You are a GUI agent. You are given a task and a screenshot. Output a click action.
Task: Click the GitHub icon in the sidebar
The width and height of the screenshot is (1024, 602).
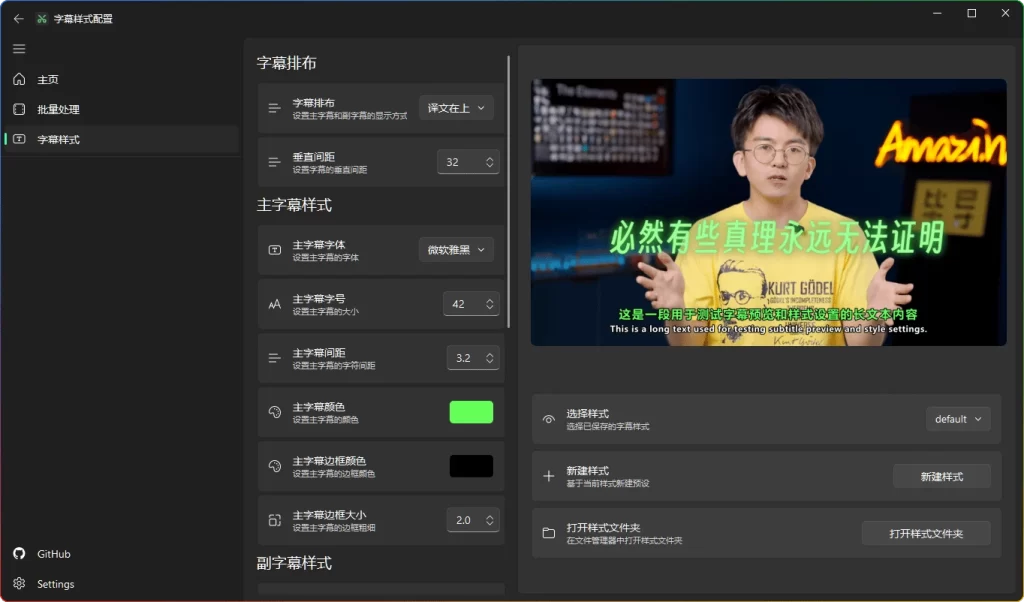(x=21, y=553)
